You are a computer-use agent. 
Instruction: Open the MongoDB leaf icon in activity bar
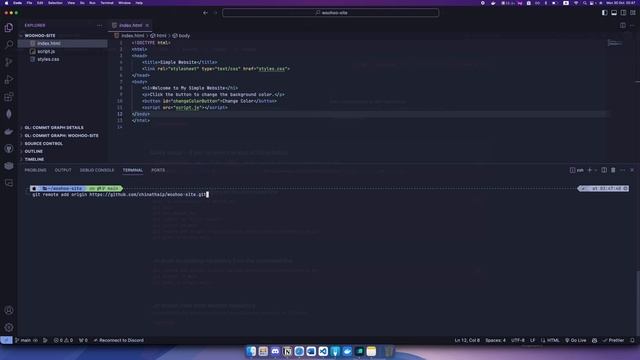[9, 114]
